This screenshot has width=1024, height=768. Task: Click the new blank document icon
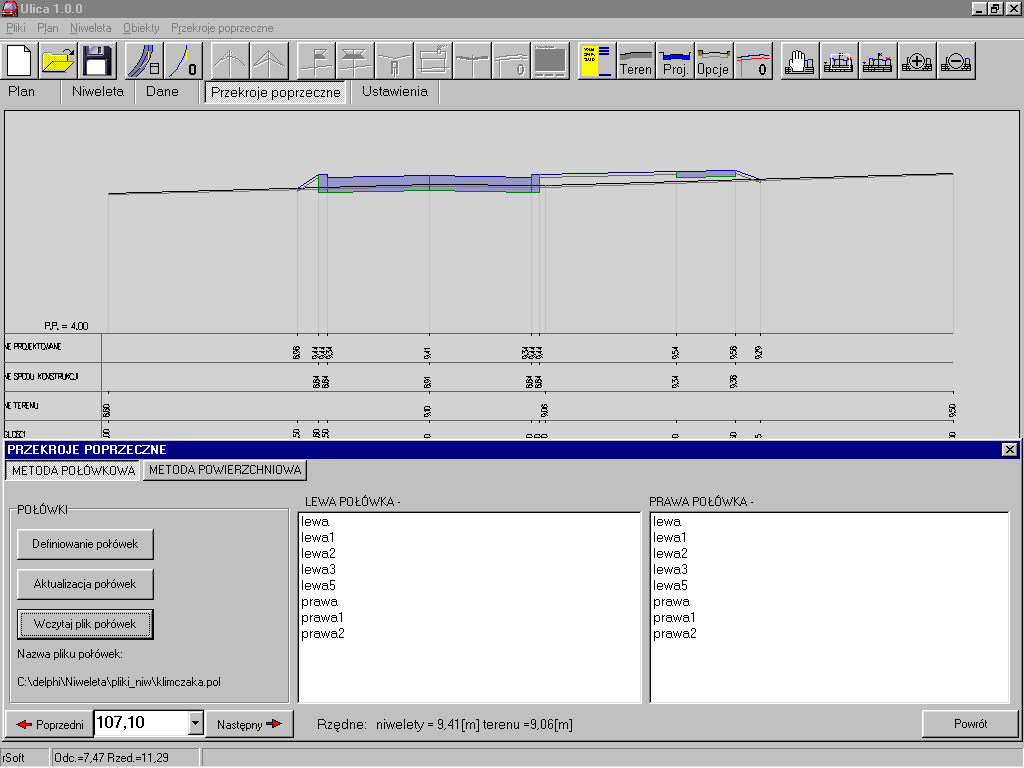[20, 61]
